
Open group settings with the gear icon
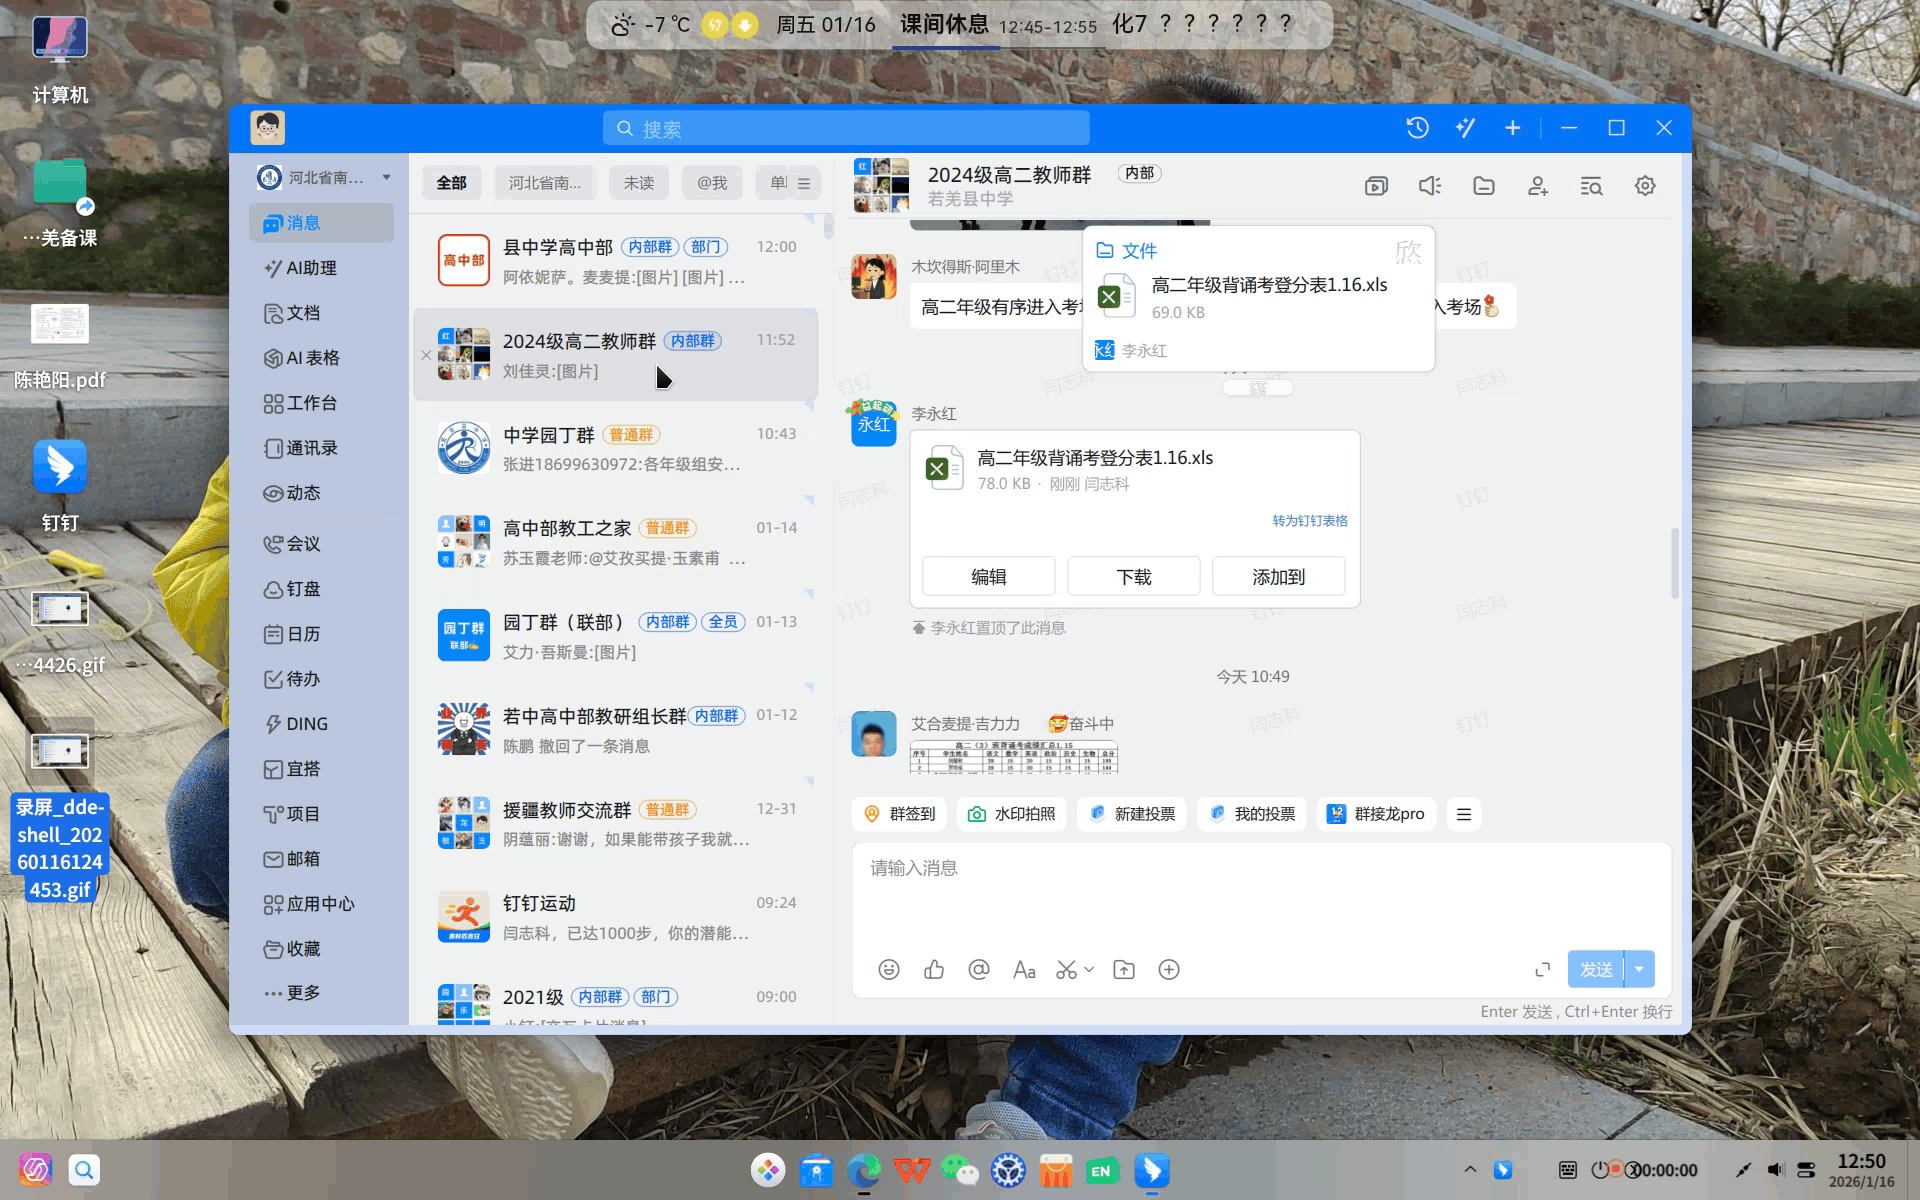(x=1645, y=186)
